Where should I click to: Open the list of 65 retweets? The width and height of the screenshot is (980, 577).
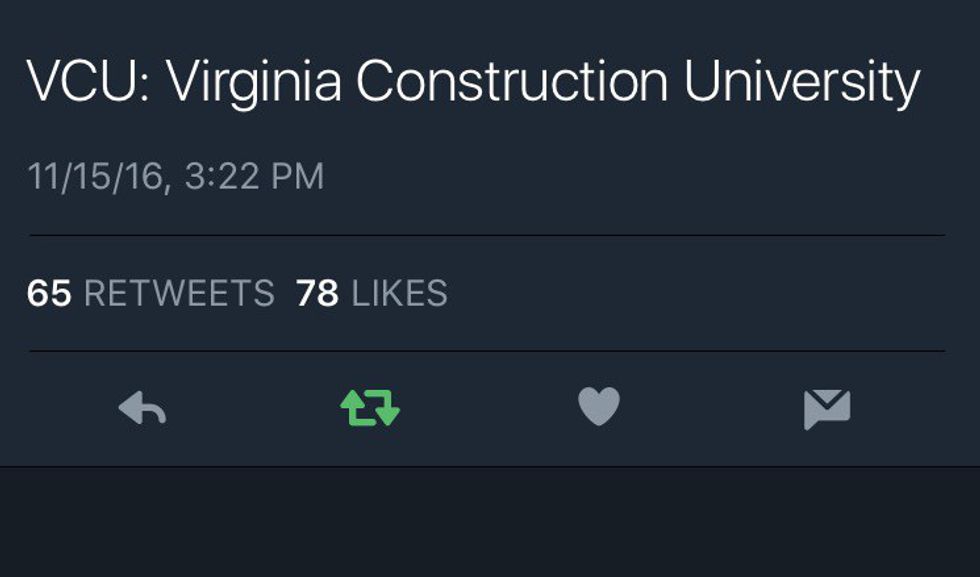(150, 294)
